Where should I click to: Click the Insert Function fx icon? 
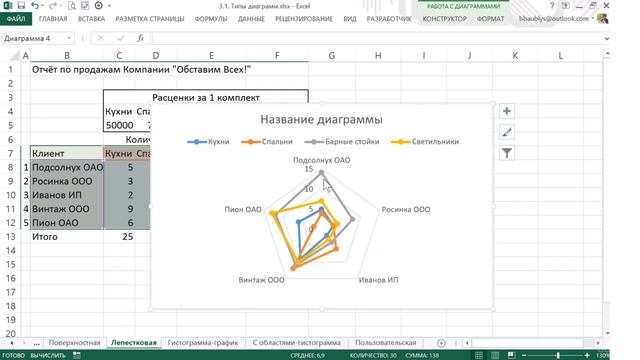coord(140,38)
